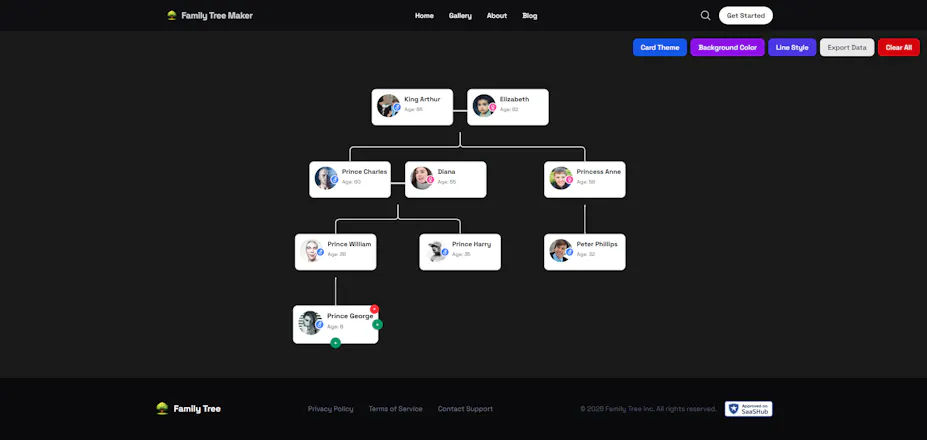Click the male gender badge on King Arthur
This screenshot has height=440, width=927.
pos(397,108)
